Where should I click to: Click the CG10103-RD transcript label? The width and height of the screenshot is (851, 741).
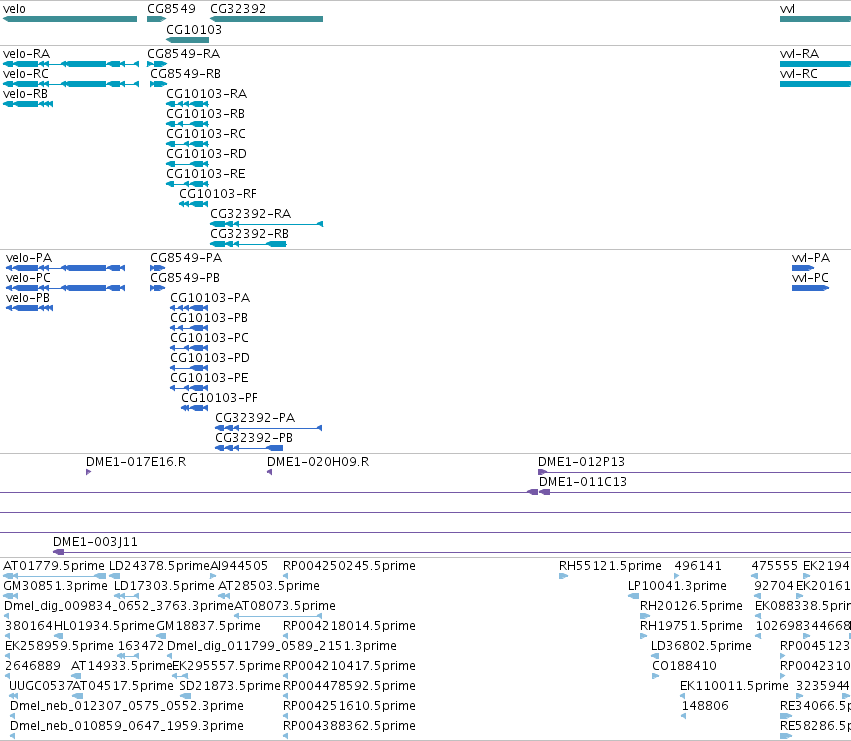[206, 154]
